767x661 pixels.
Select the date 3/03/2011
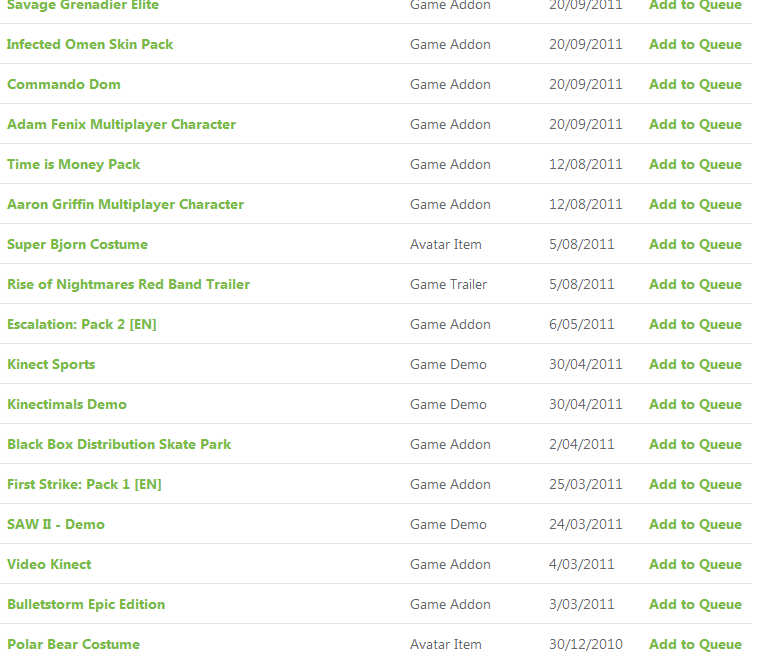(581, 605)
